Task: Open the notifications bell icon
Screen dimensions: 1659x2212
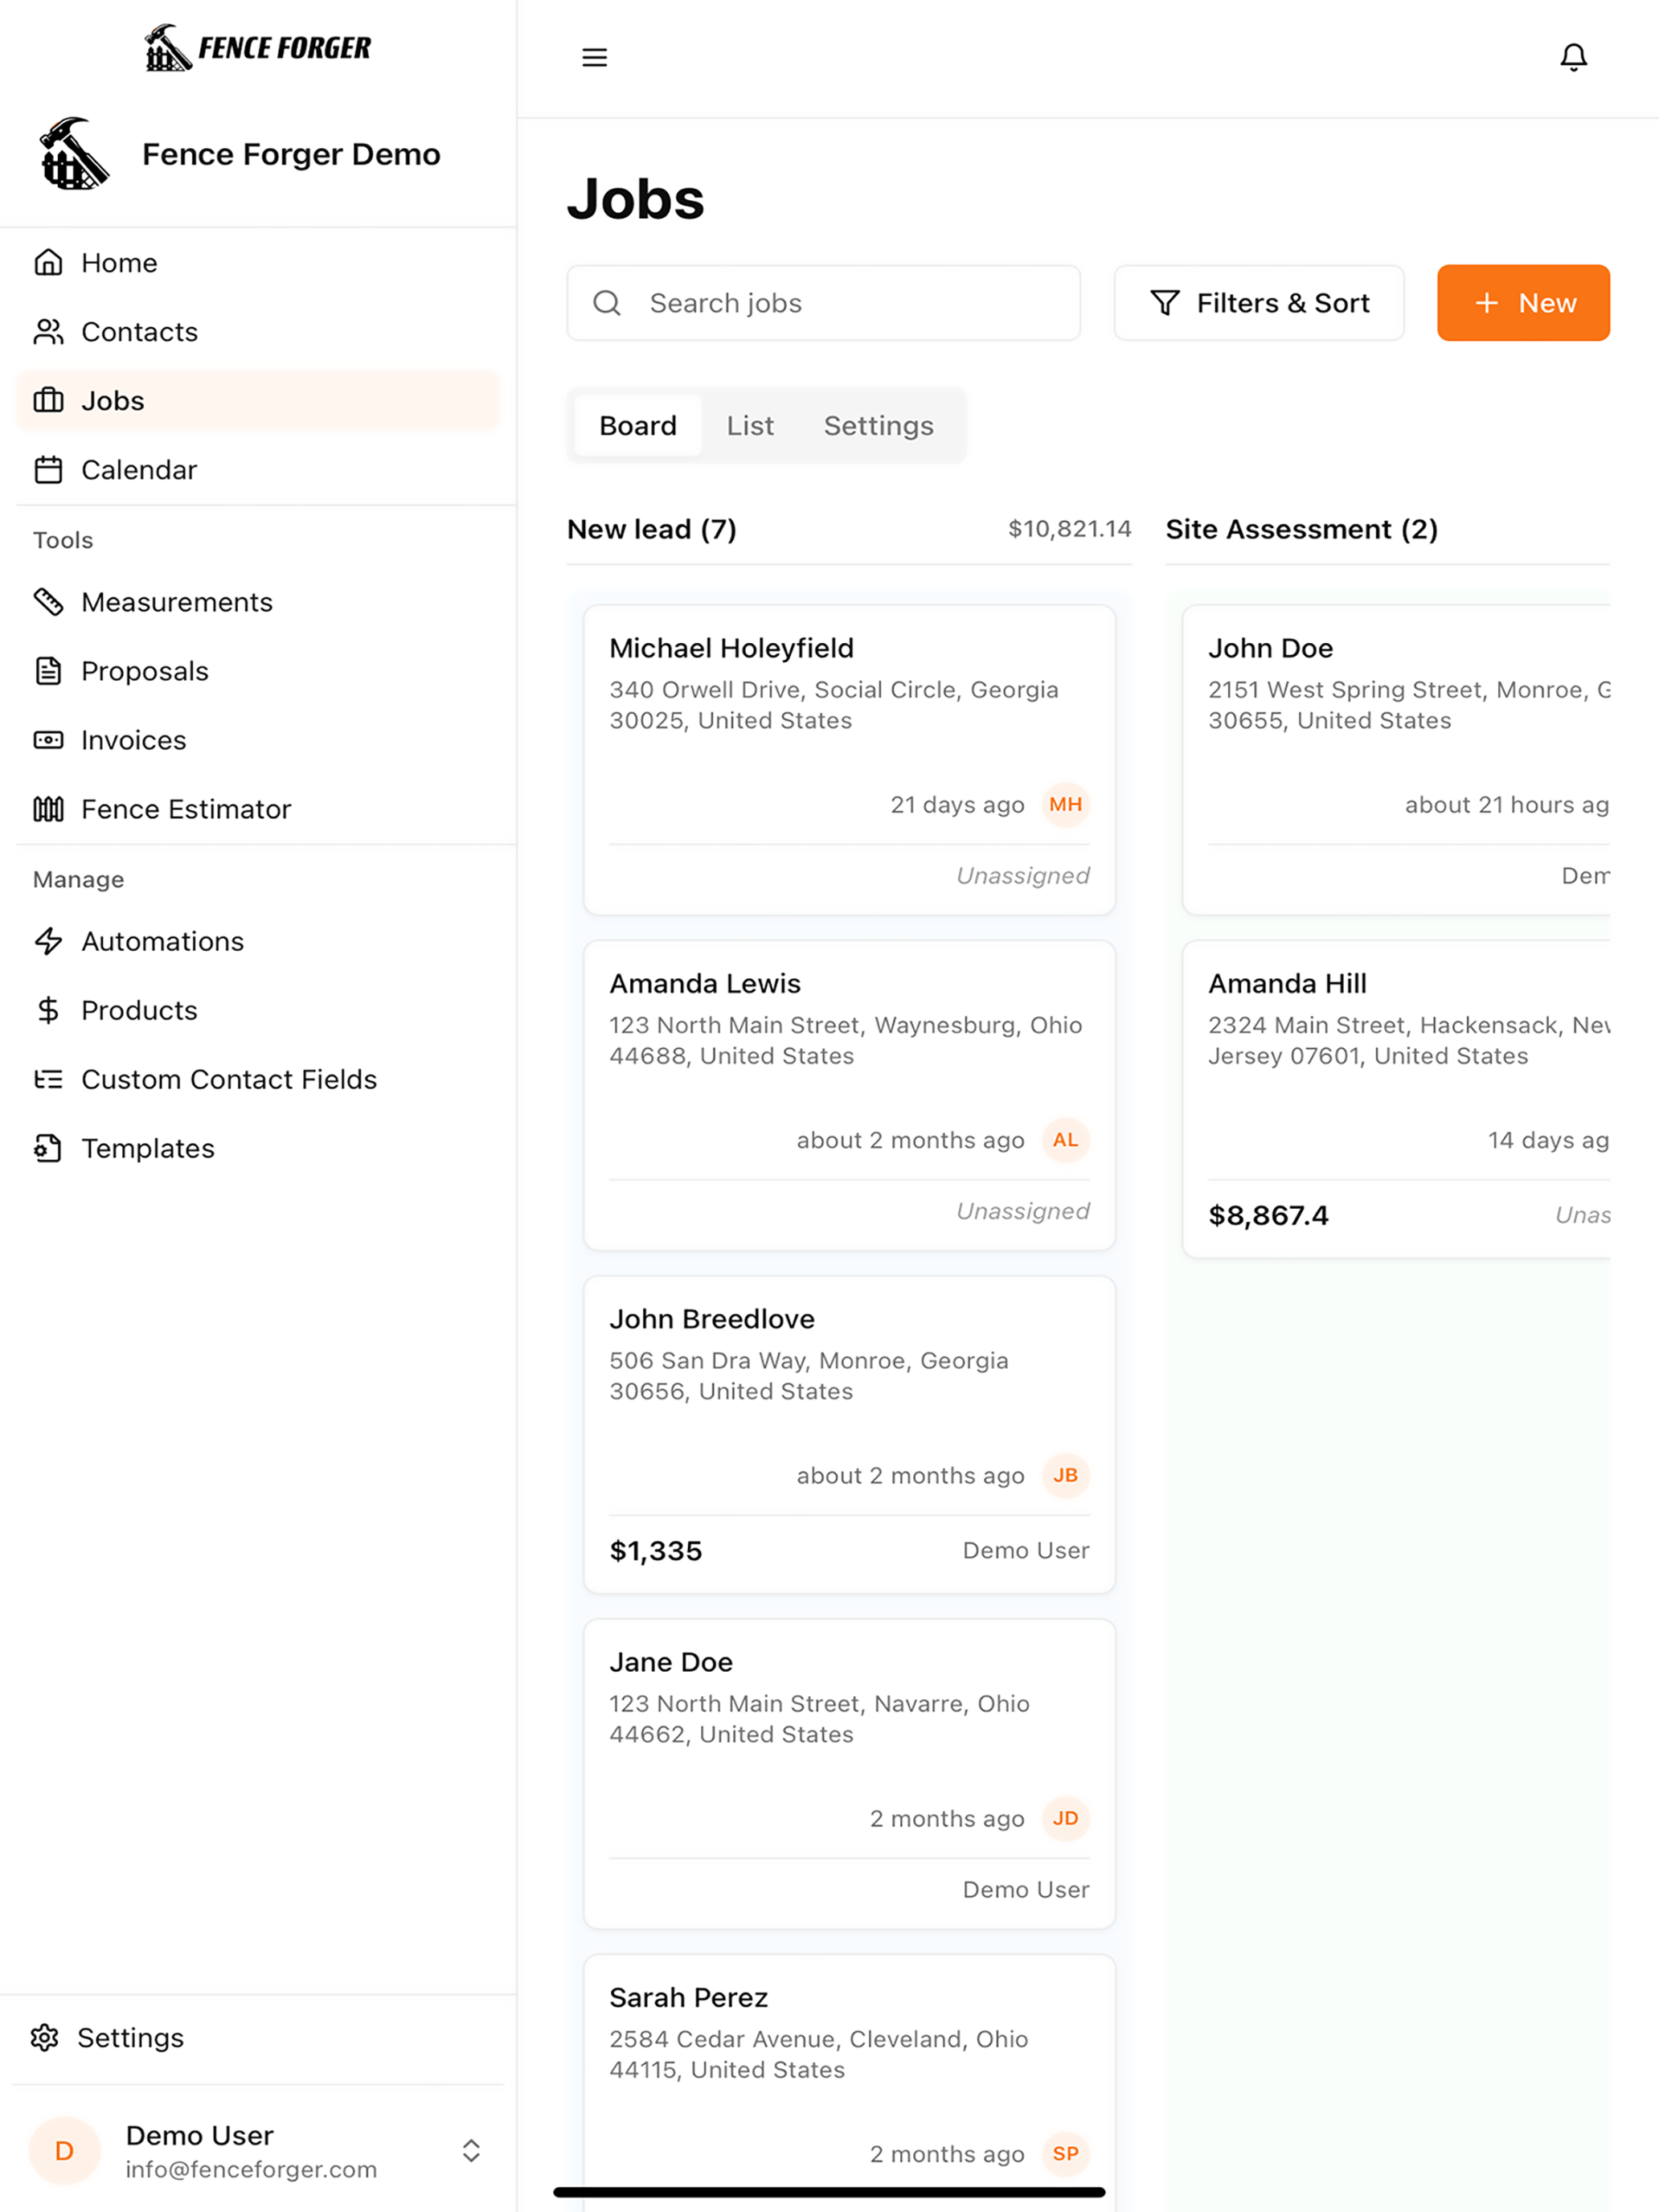Action: [x=1573, y=57]
